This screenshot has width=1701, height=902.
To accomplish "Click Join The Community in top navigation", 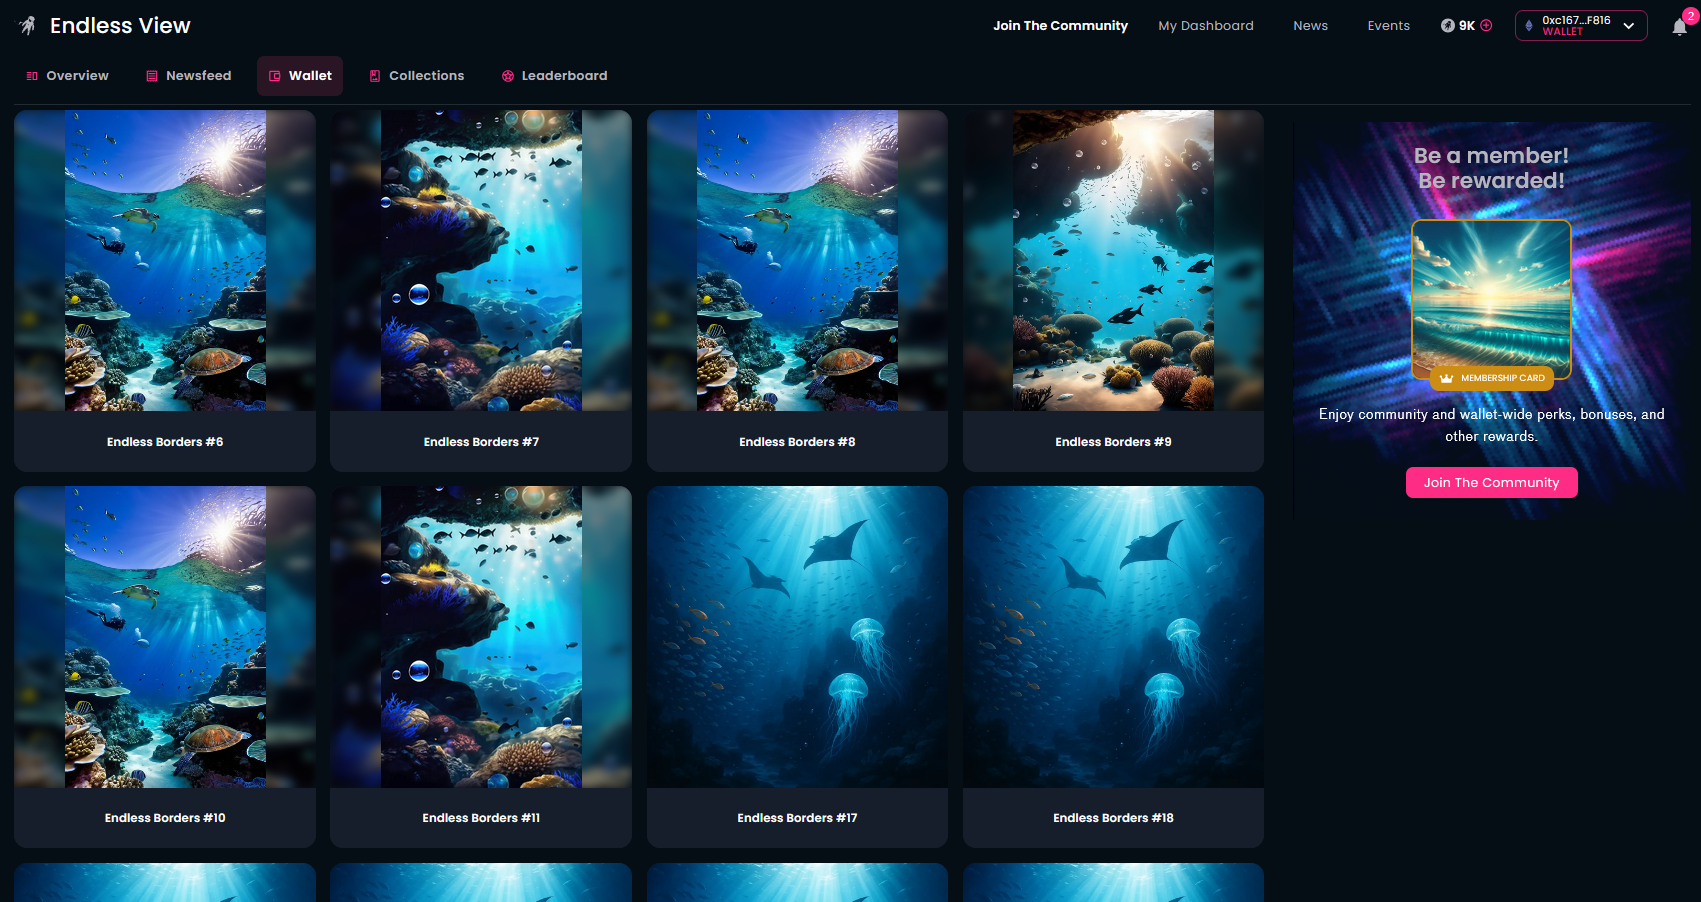I will click(x=1060, y=26).
